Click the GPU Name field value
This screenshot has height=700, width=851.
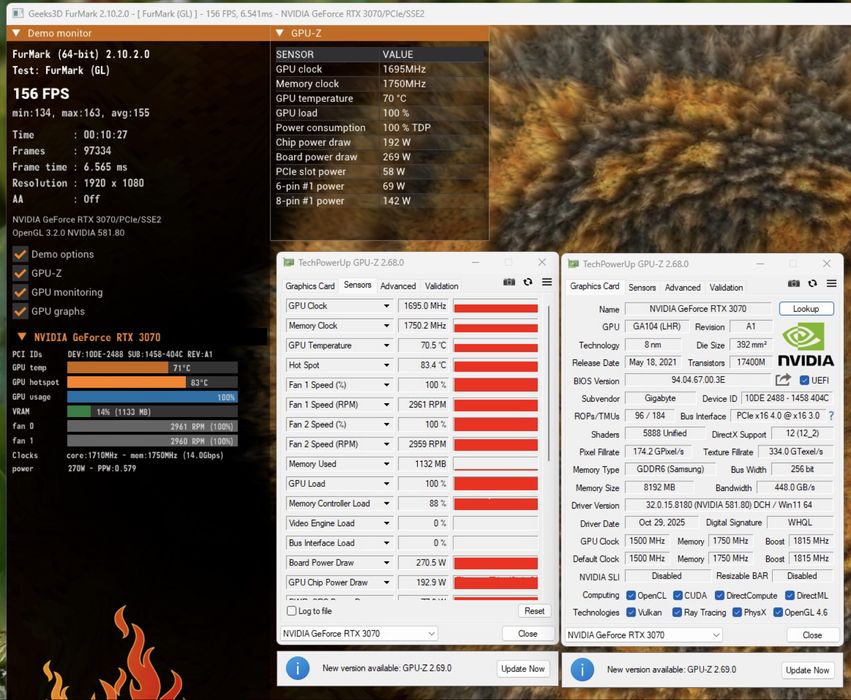[x=698, y=309]
